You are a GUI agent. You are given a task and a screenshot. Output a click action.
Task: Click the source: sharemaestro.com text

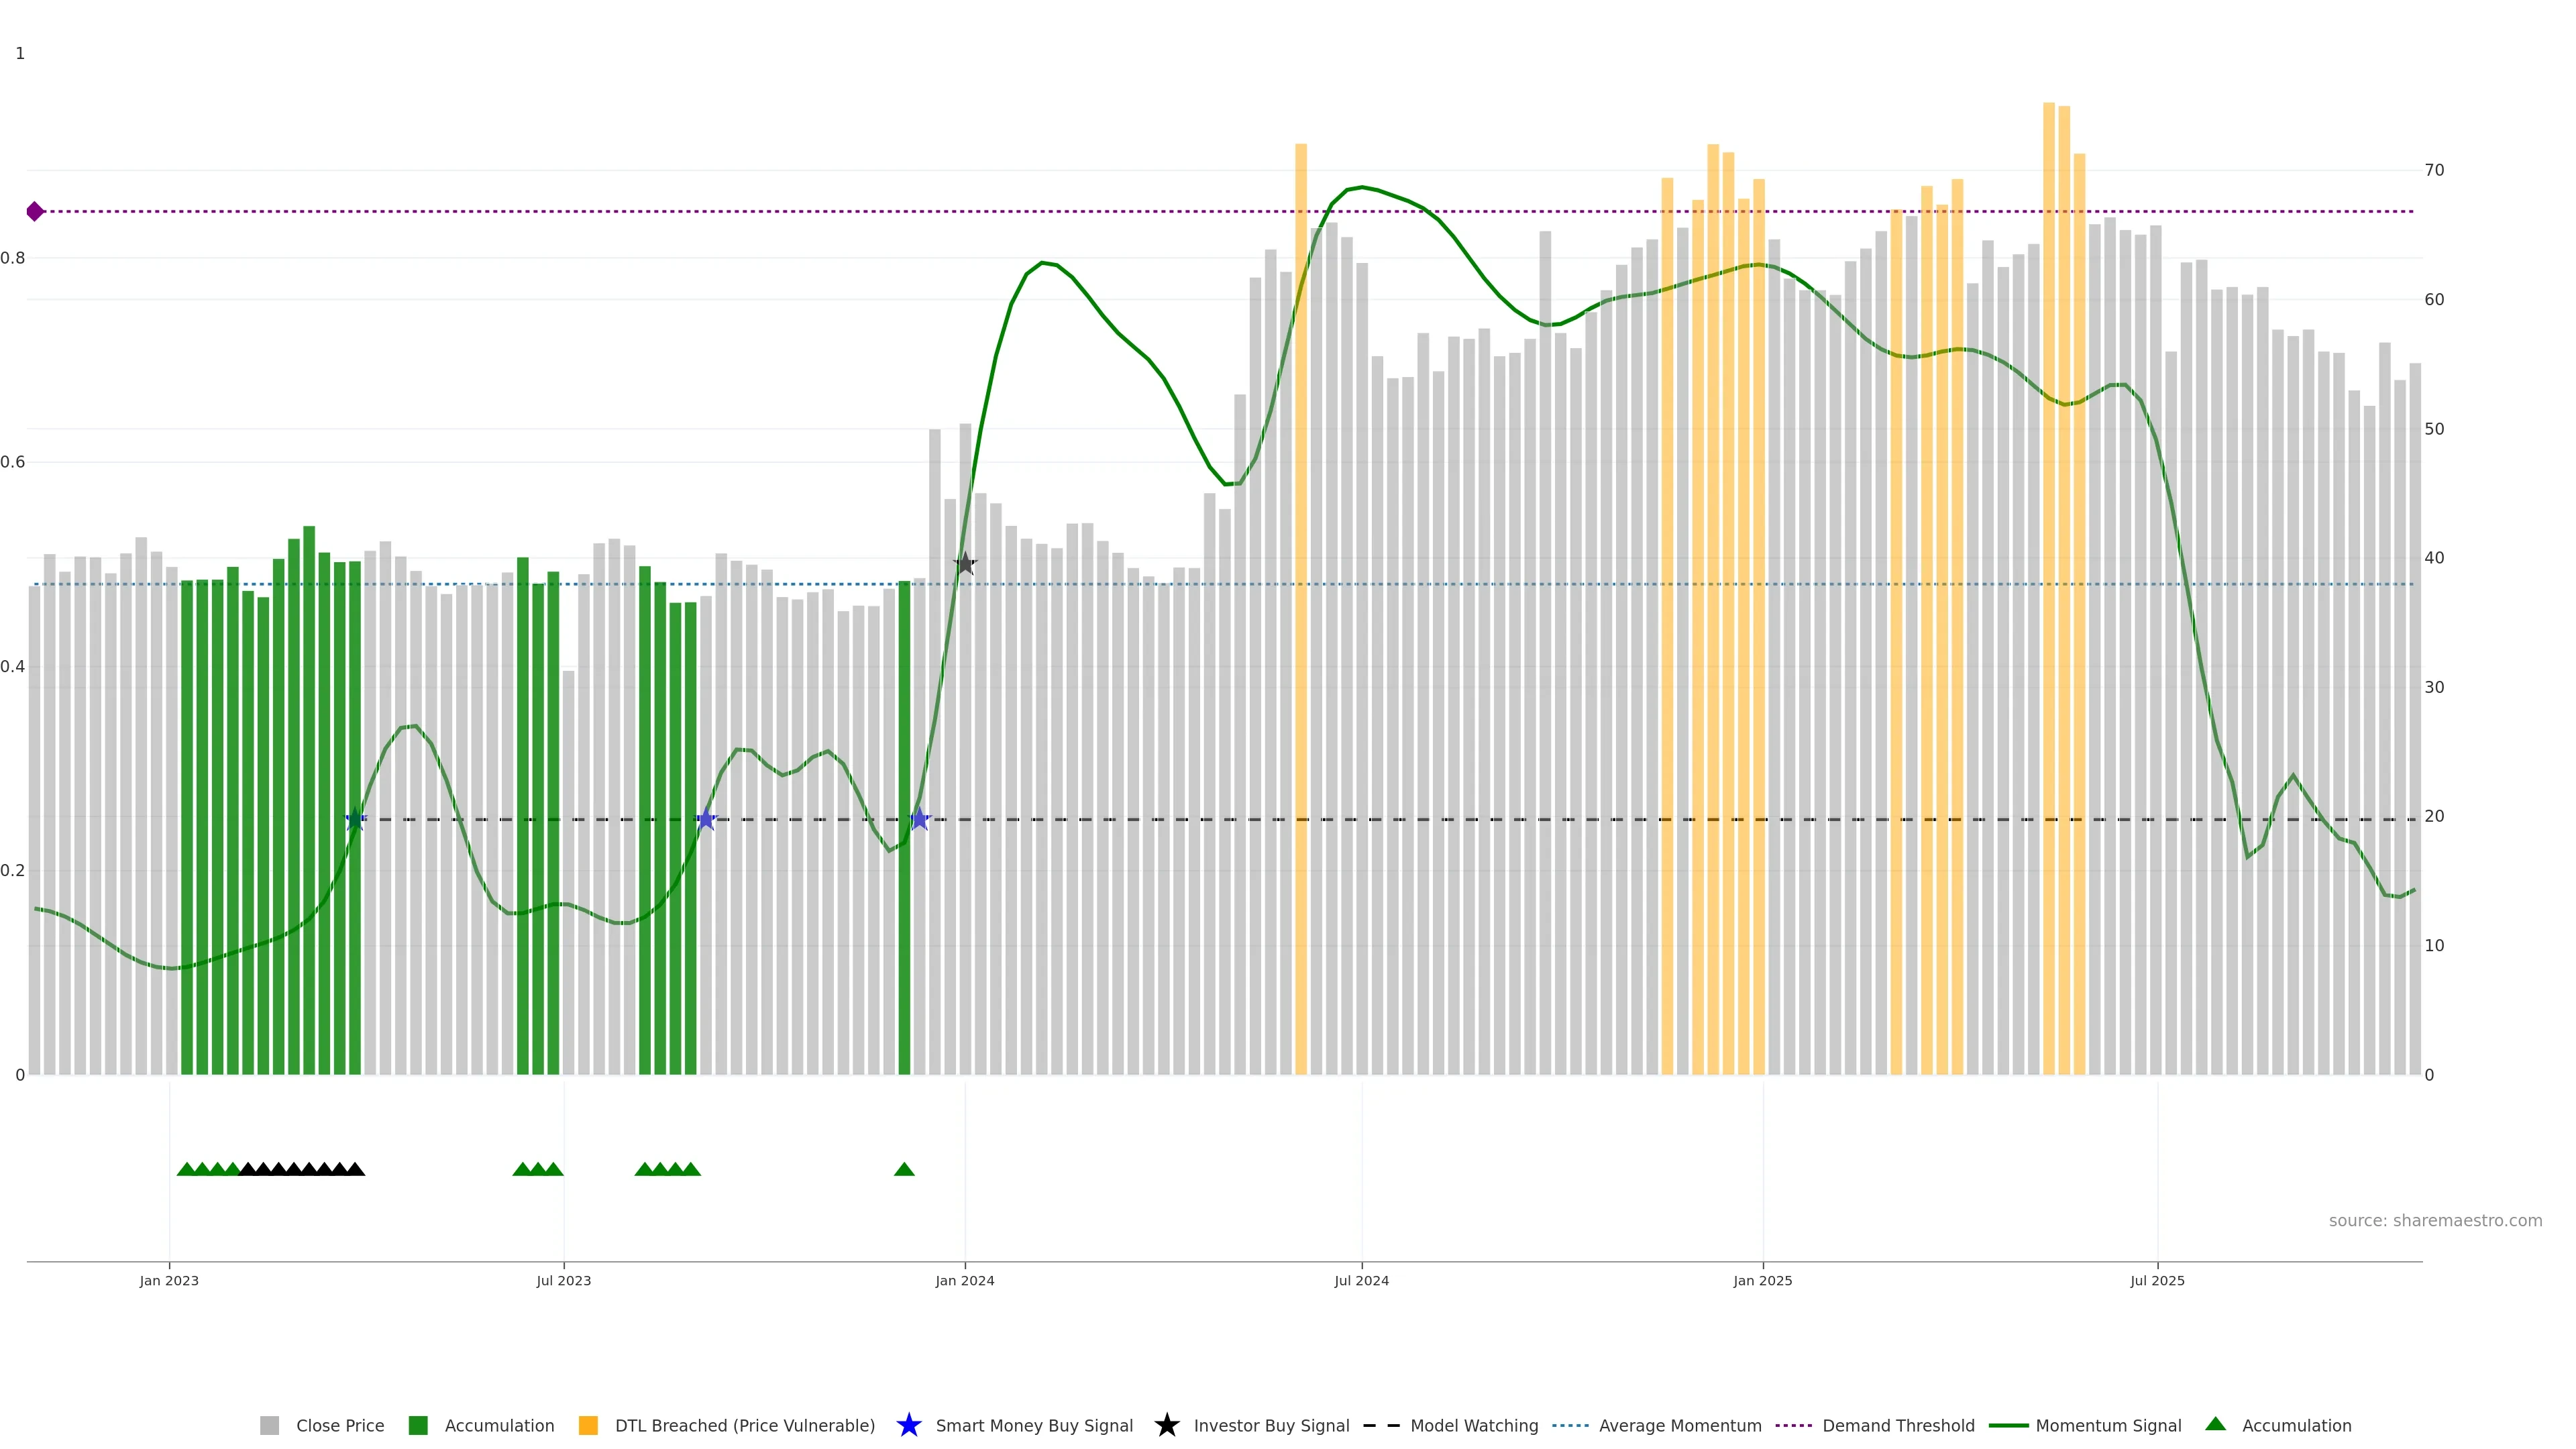[x=2435, y=1220]
